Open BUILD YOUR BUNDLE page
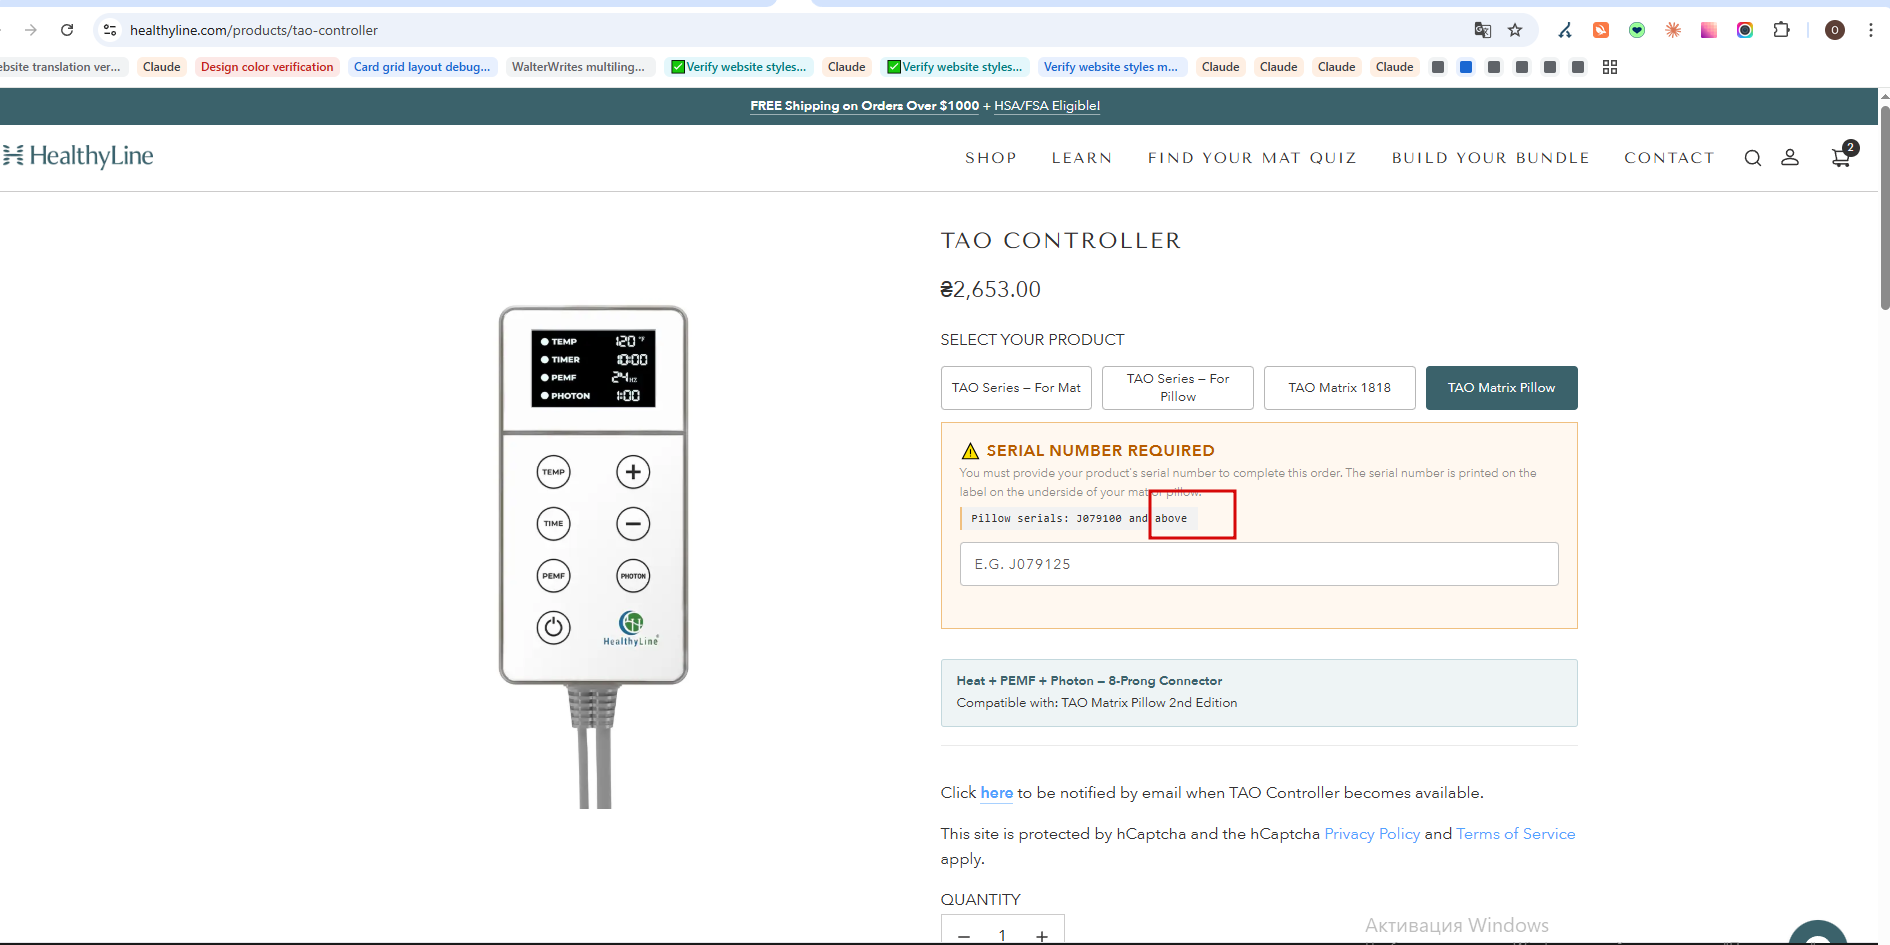This screenshot has height=945, width=1890. pos(1491,158)
